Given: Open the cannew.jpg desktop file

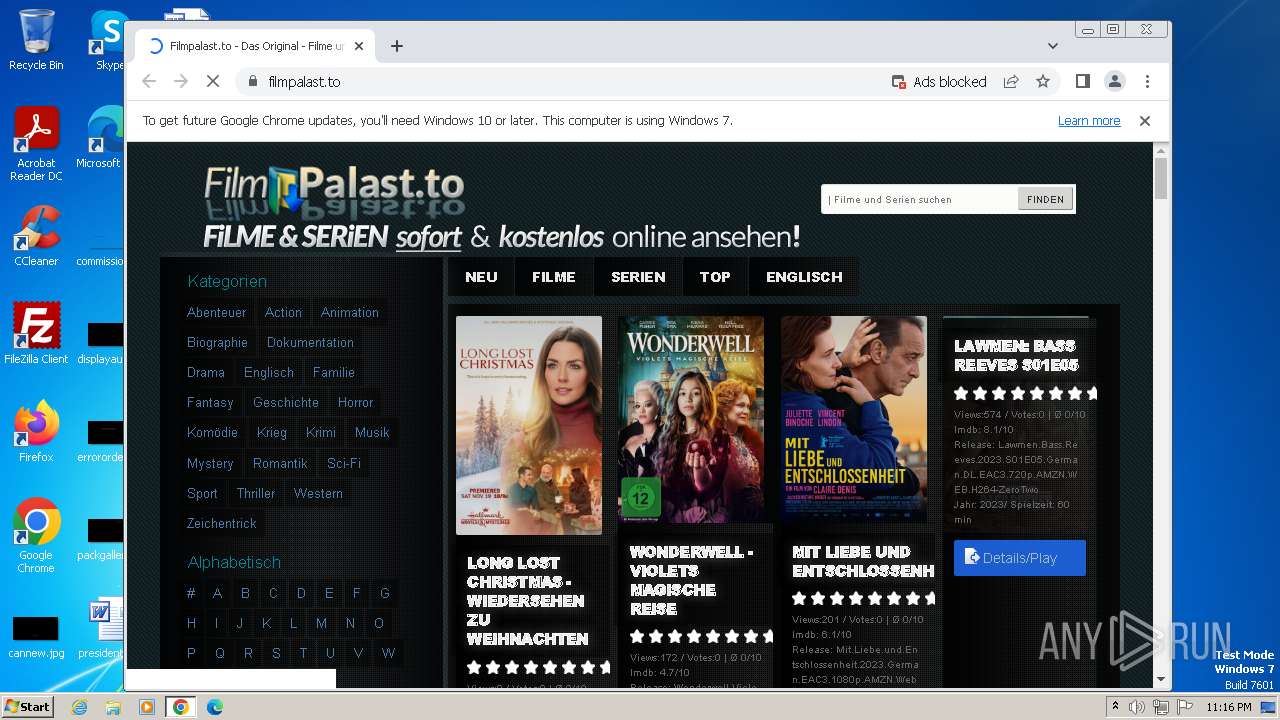Looking at the screenshot, I should pos(36,637).
